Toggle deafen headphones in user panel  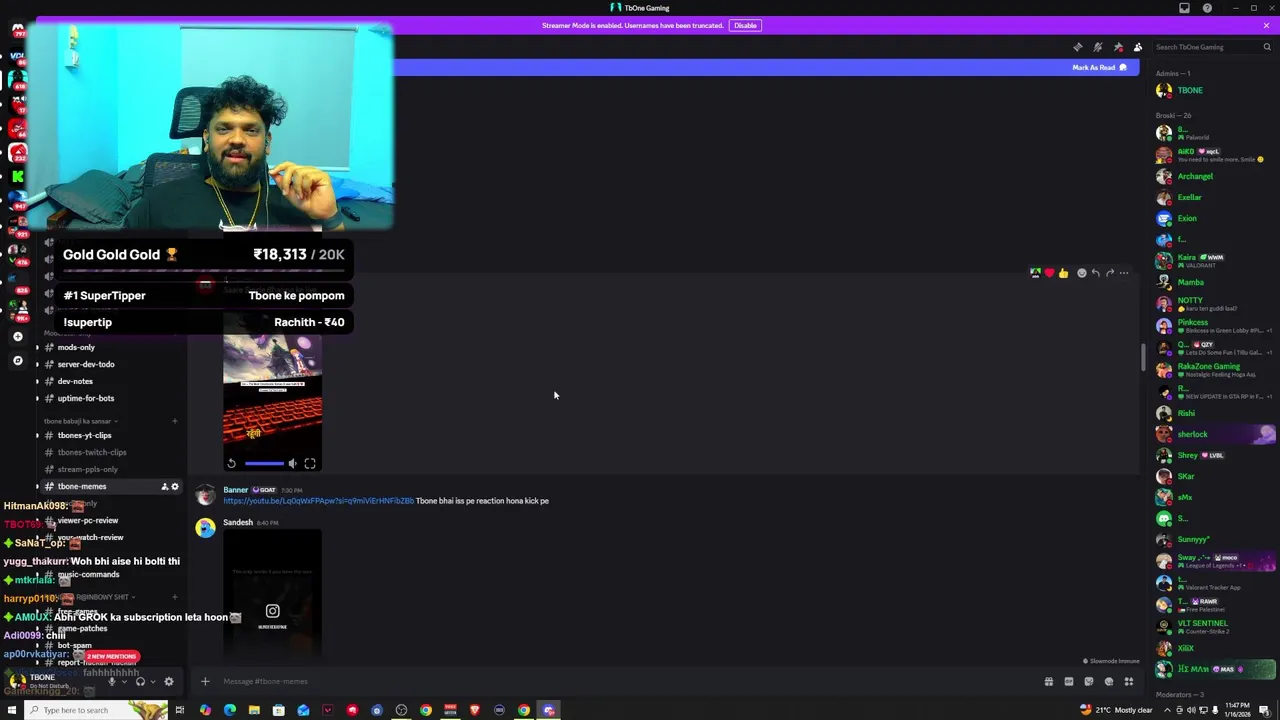(x=140, y=682)
